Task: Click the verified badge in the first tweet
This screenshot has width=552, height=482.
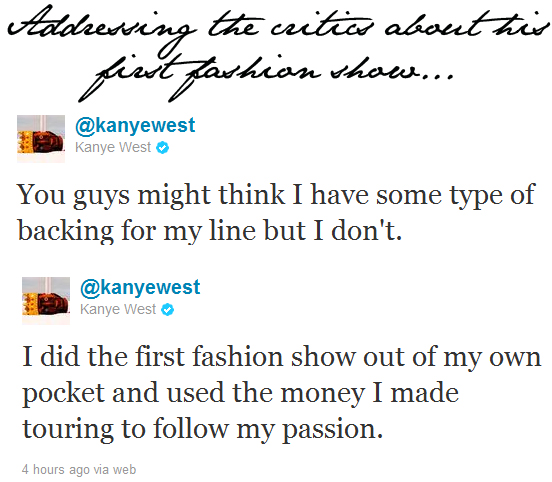Action: click(x=163, y=148)
